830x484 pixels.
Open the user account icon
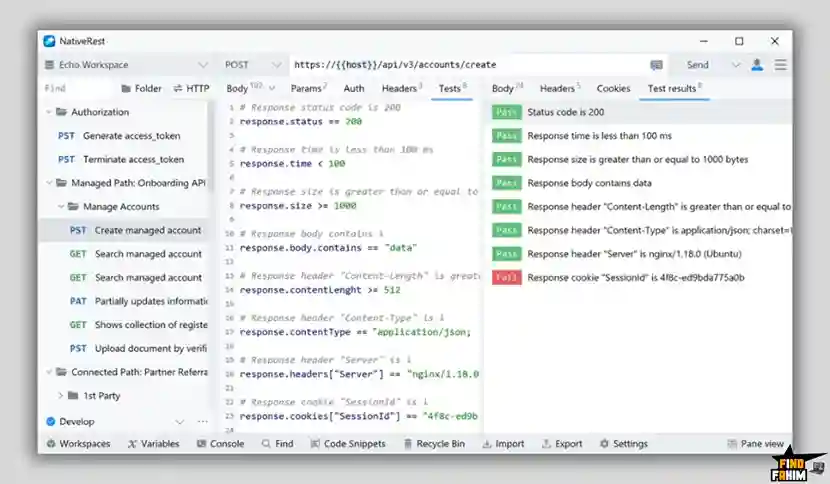point(757,65)
